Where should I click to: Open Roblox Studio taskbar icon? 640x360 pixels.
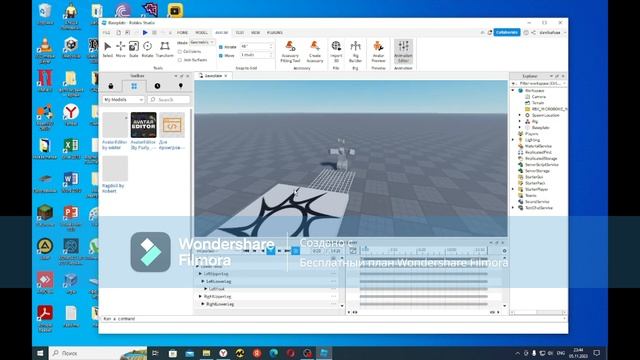pyautogui.click(x=324, y=353)
